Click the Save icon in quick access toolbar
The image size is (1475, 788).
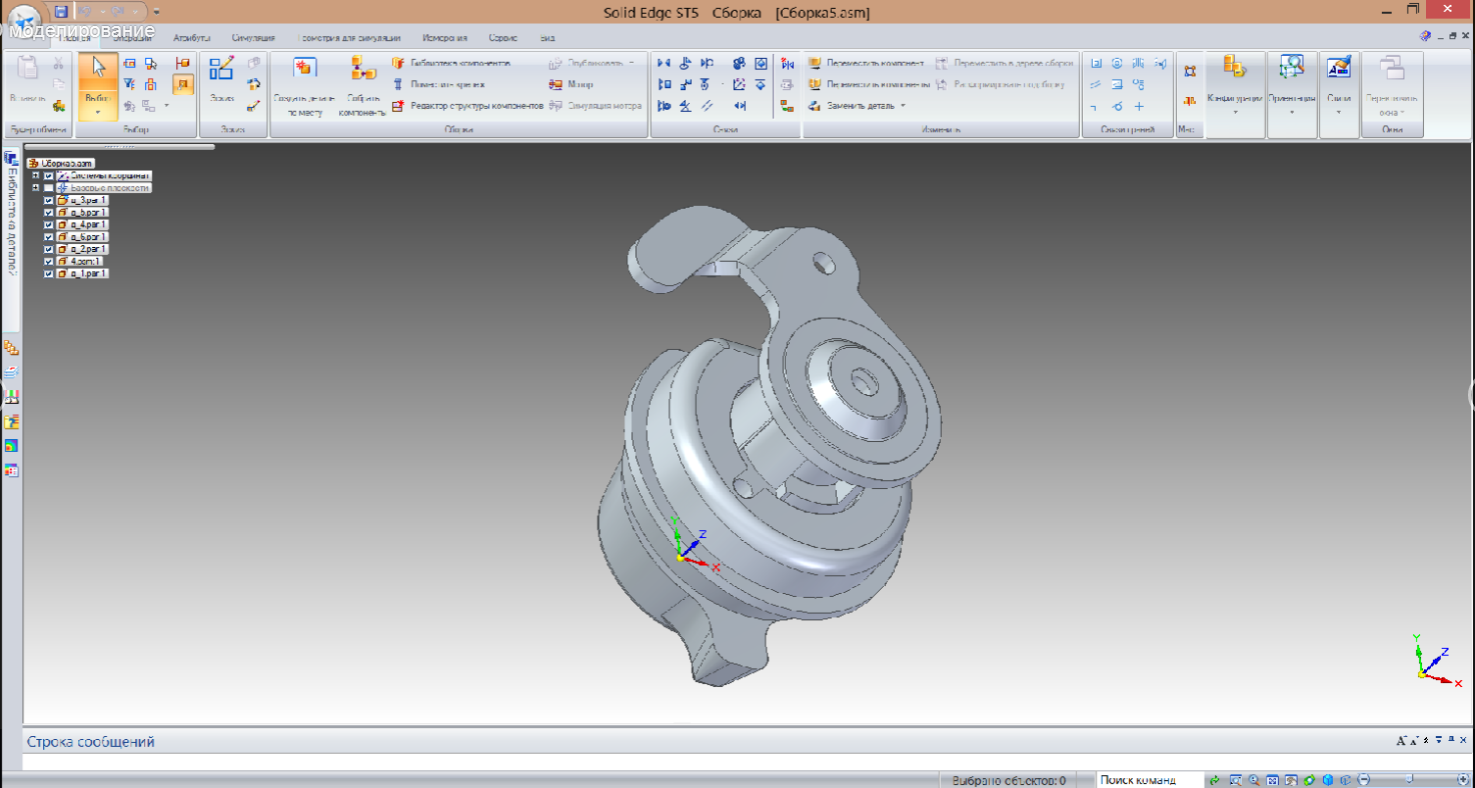coord(61,11)
